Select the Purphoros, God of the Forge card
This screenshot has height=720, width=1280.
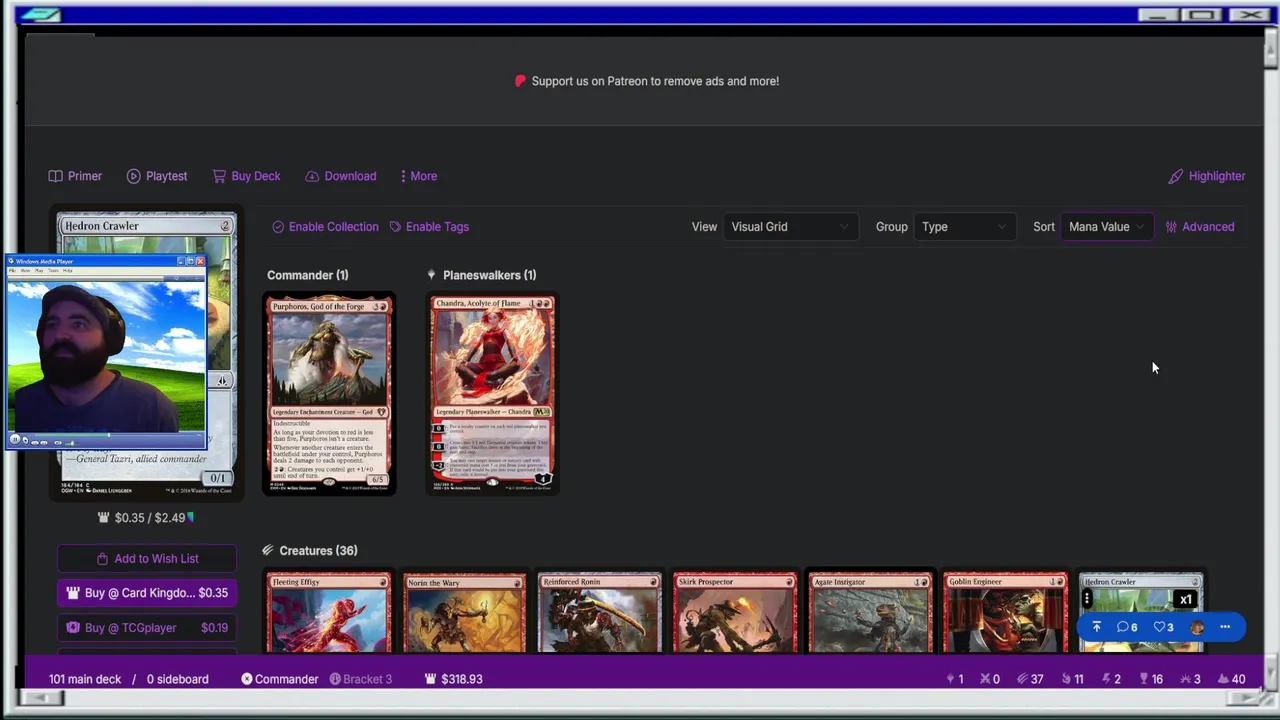click(329, 394)
